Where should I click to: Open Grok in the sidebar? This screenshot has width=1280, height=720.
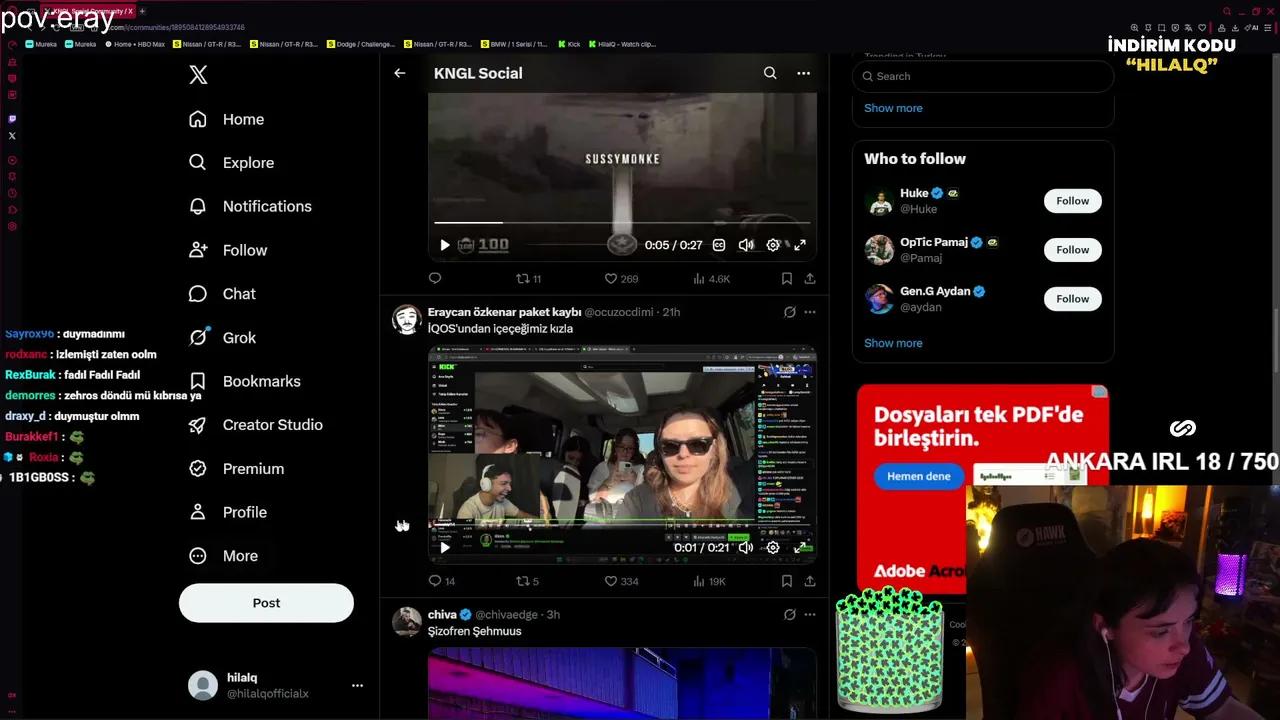click(223, 338)
